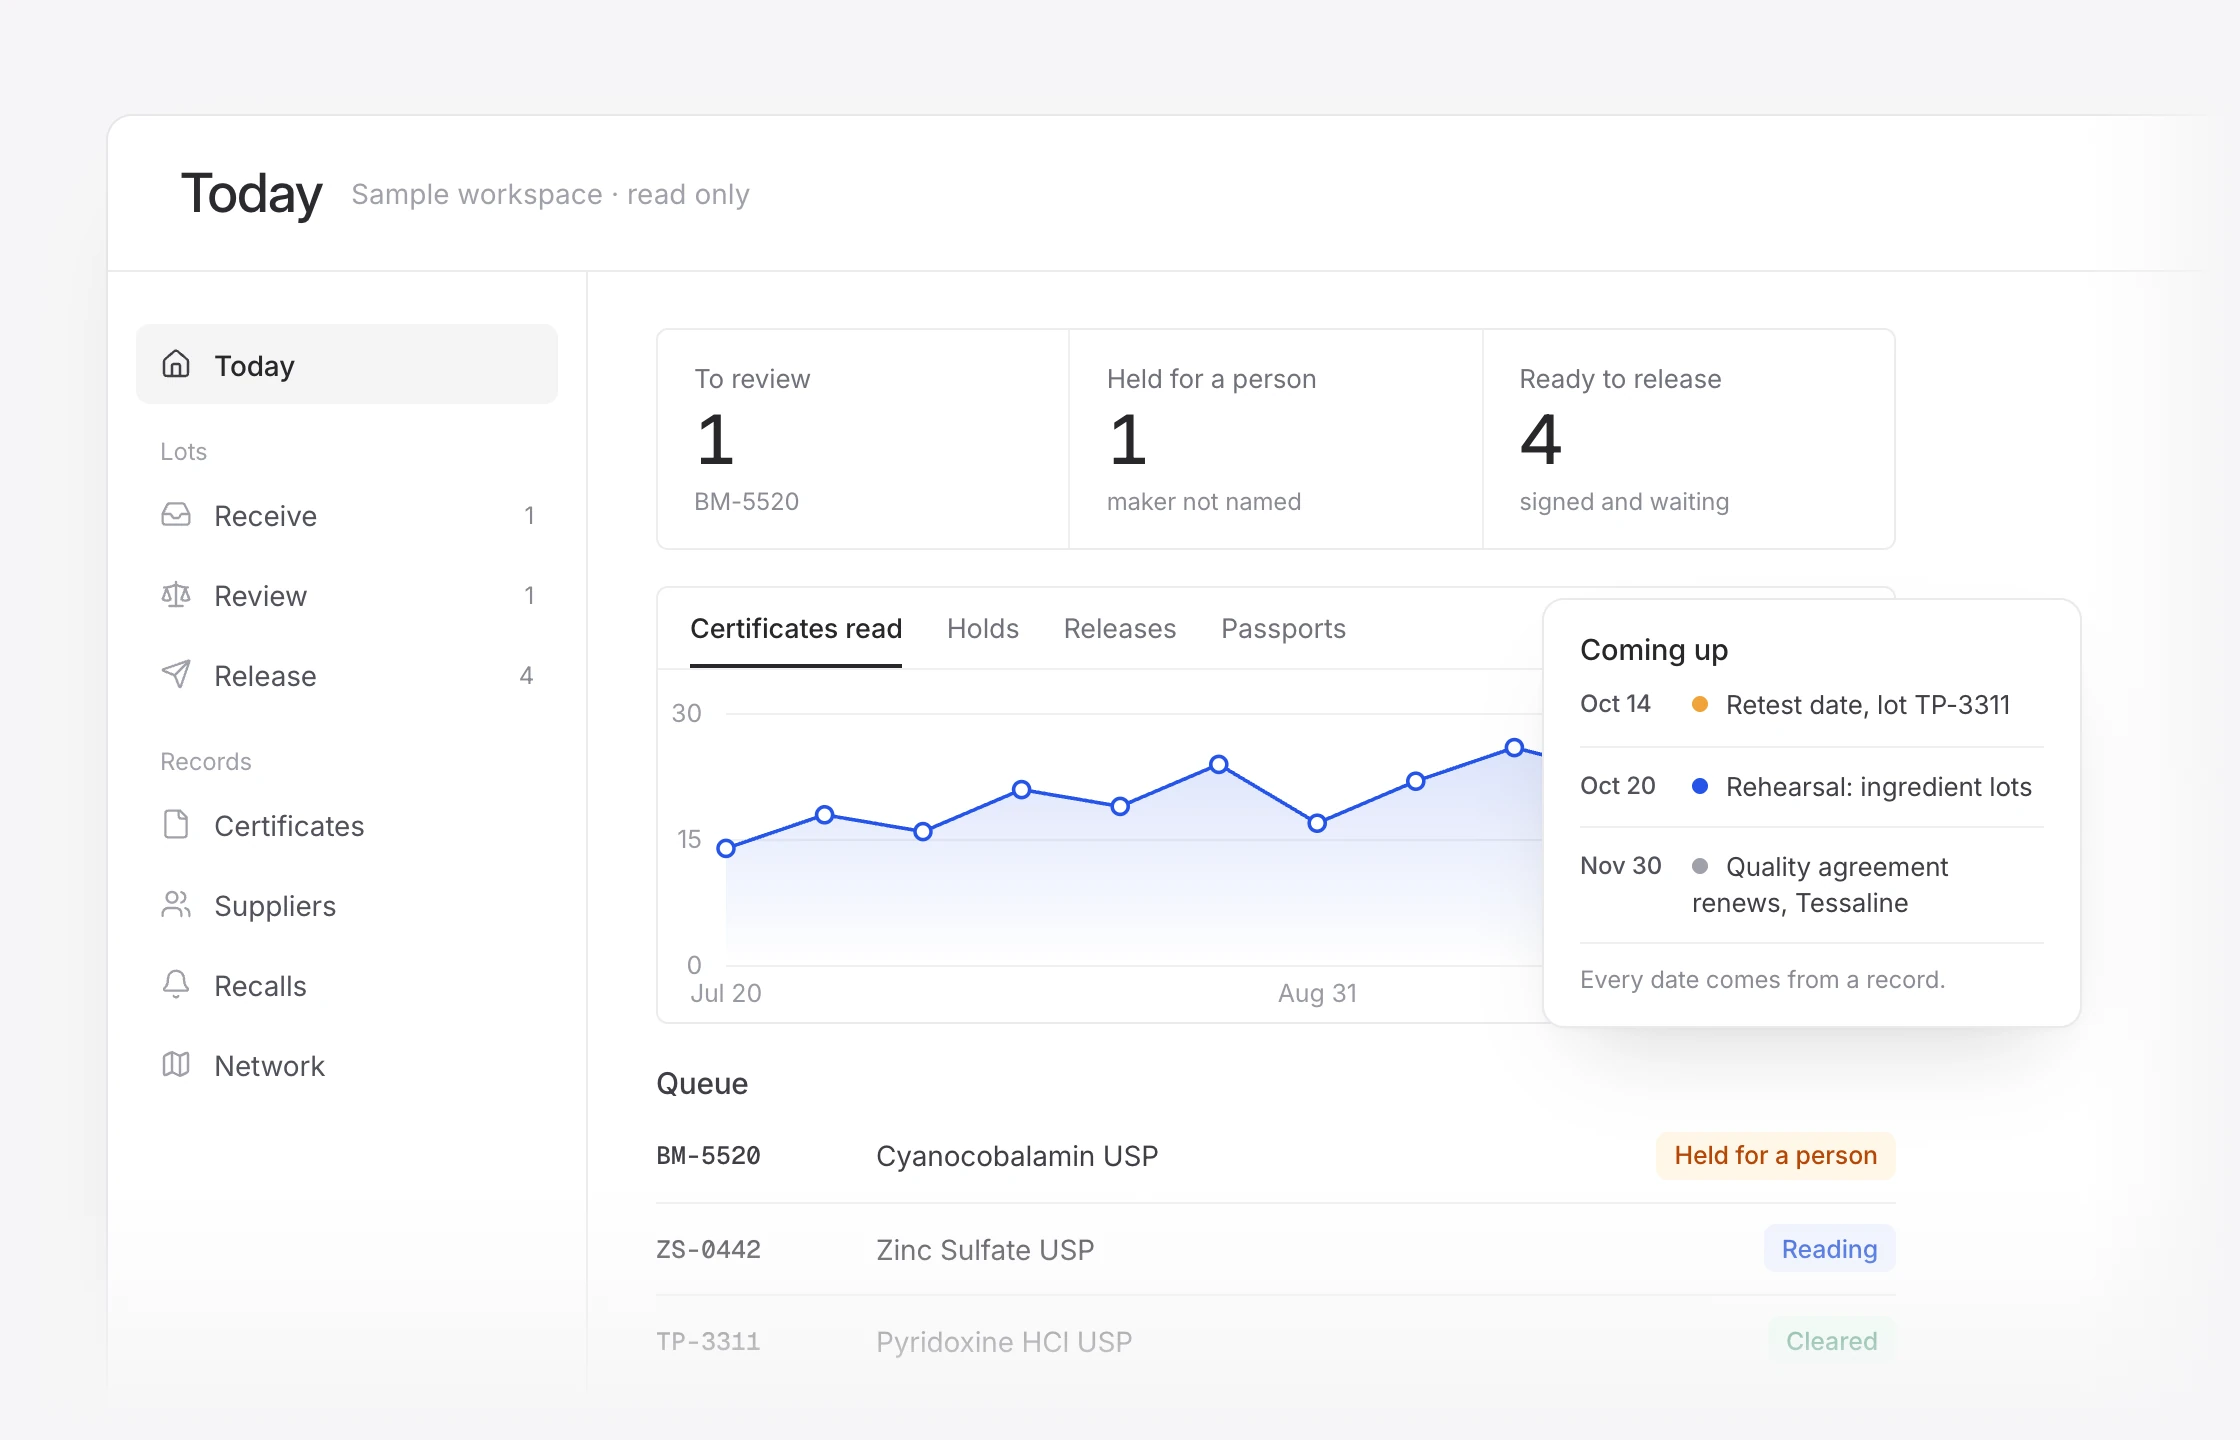Click the Release paper-plane icon
Viewport: 2240px width, 1440px height.
coord(176,675)
